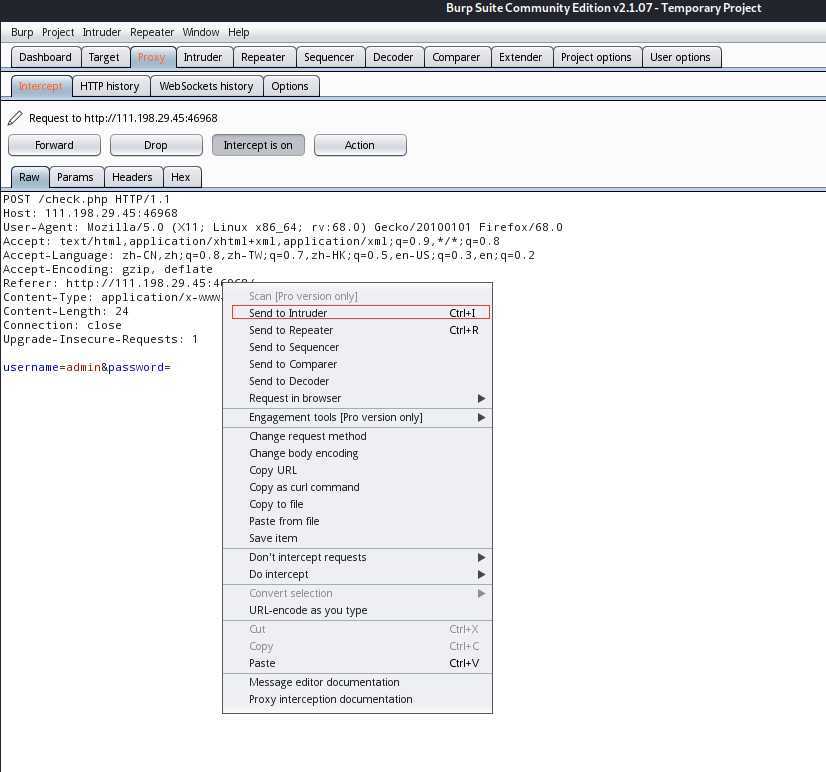This screenshot has height=772, width=826.
Task: Select the Raw request view tab
Action: coord(30,177)
